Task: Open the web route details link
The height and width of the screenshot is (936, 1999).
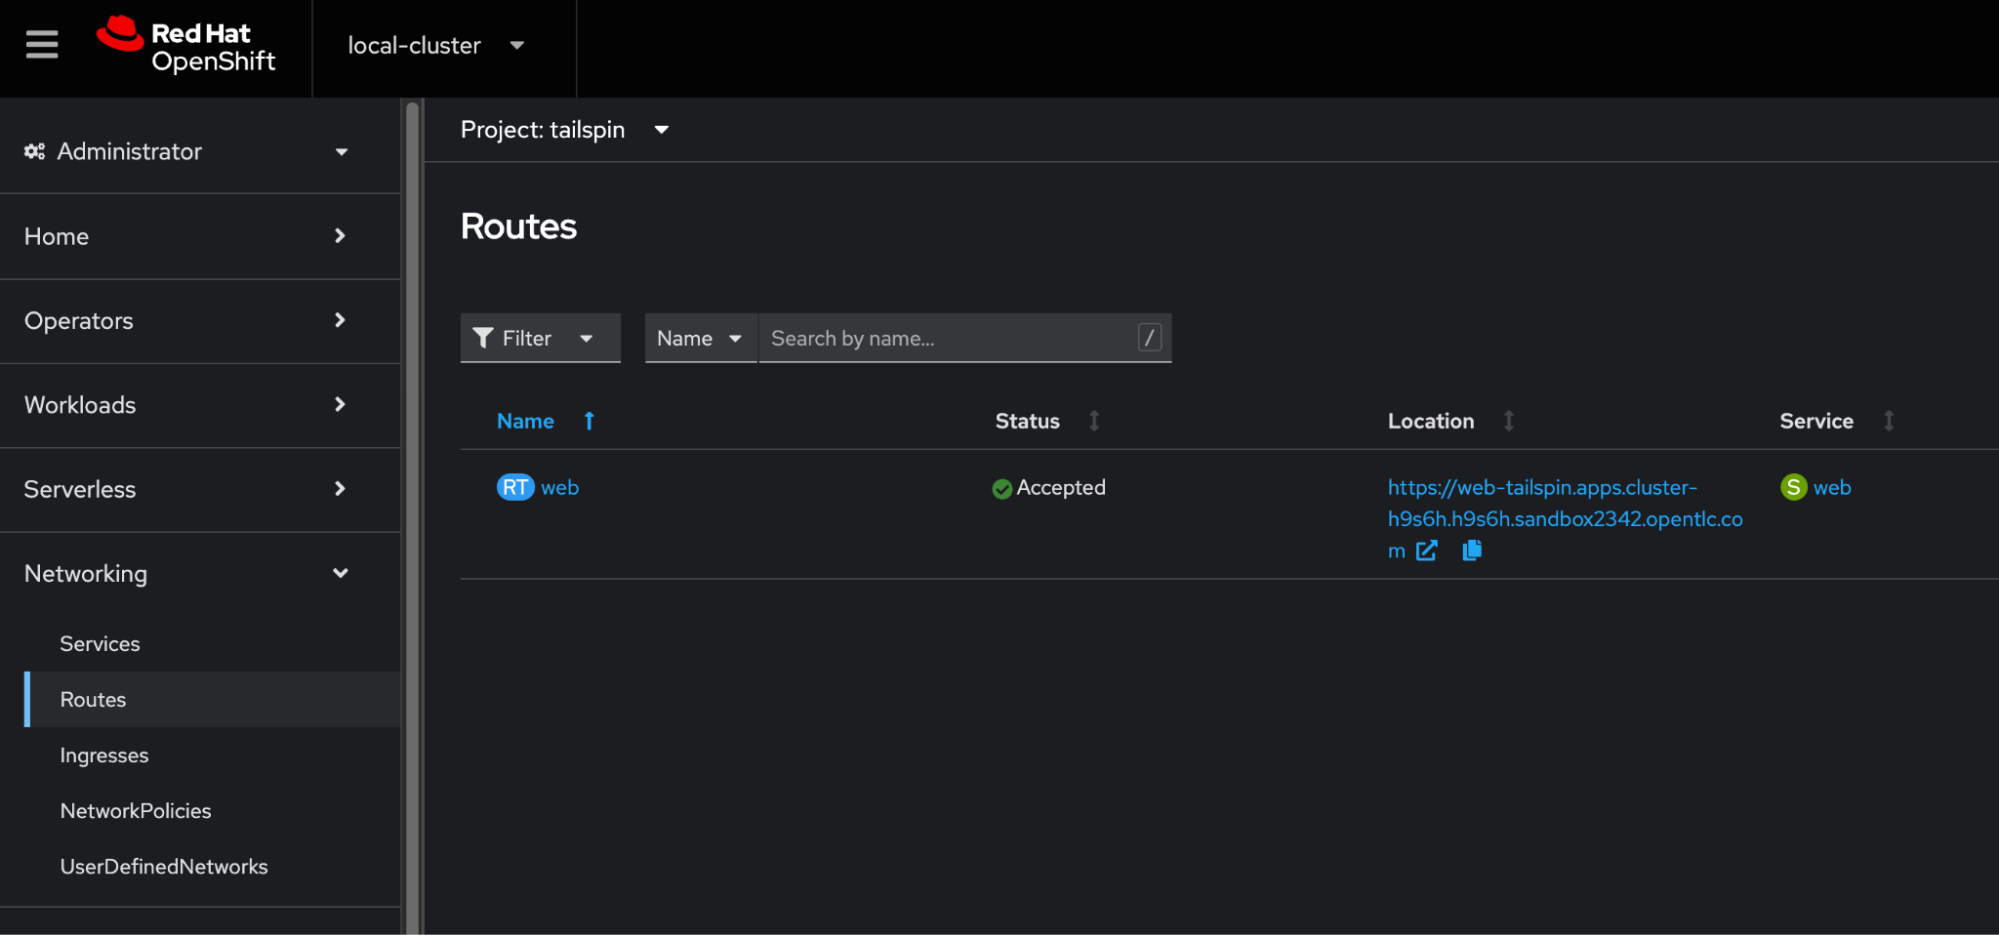Action: point(559,488)
